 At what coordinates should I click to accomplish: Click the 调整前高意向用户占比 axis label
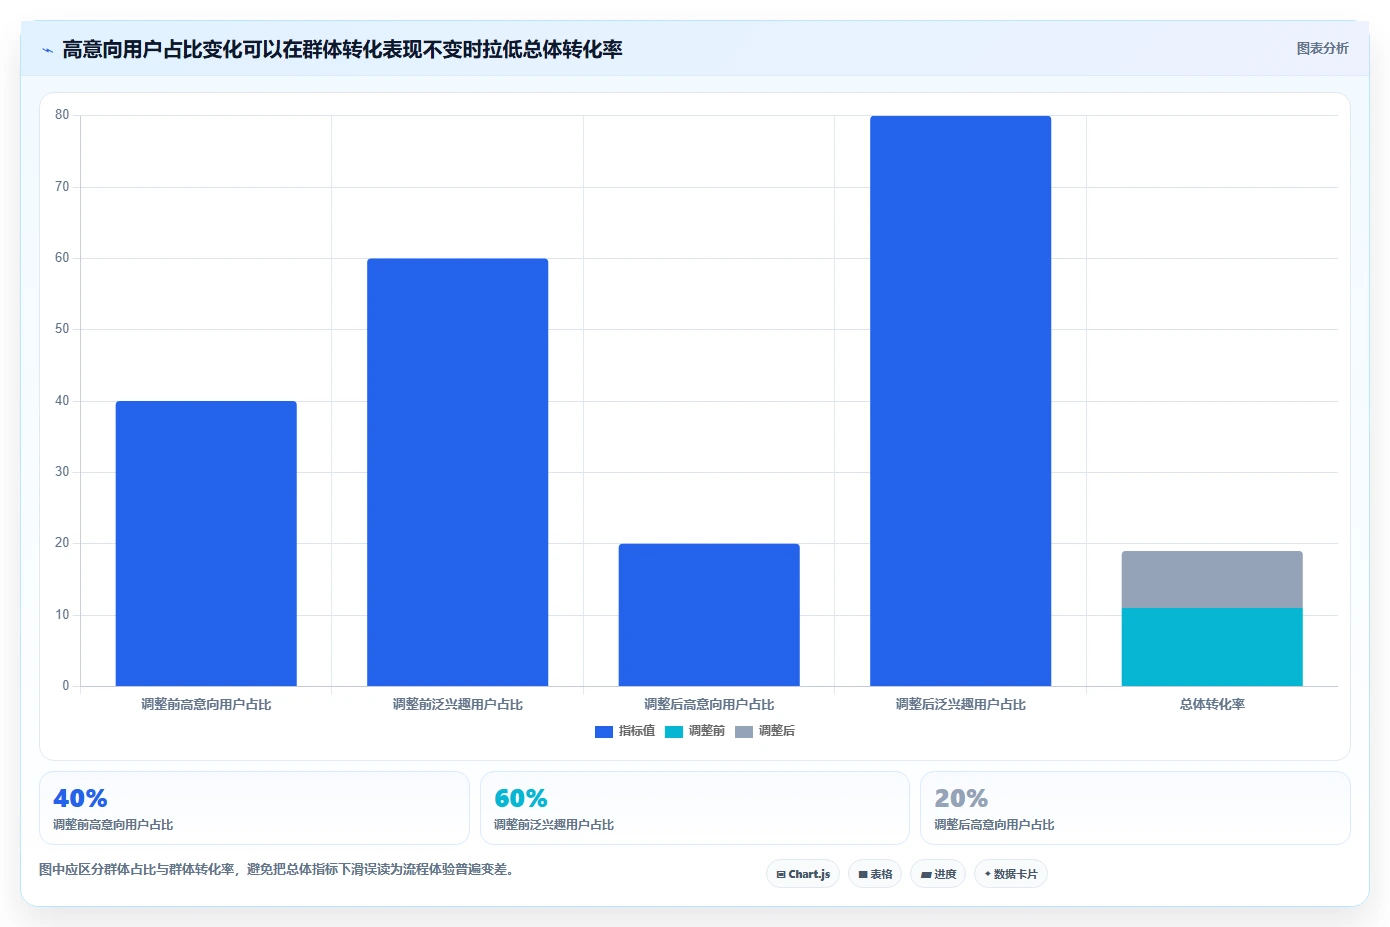coord(206,705)
